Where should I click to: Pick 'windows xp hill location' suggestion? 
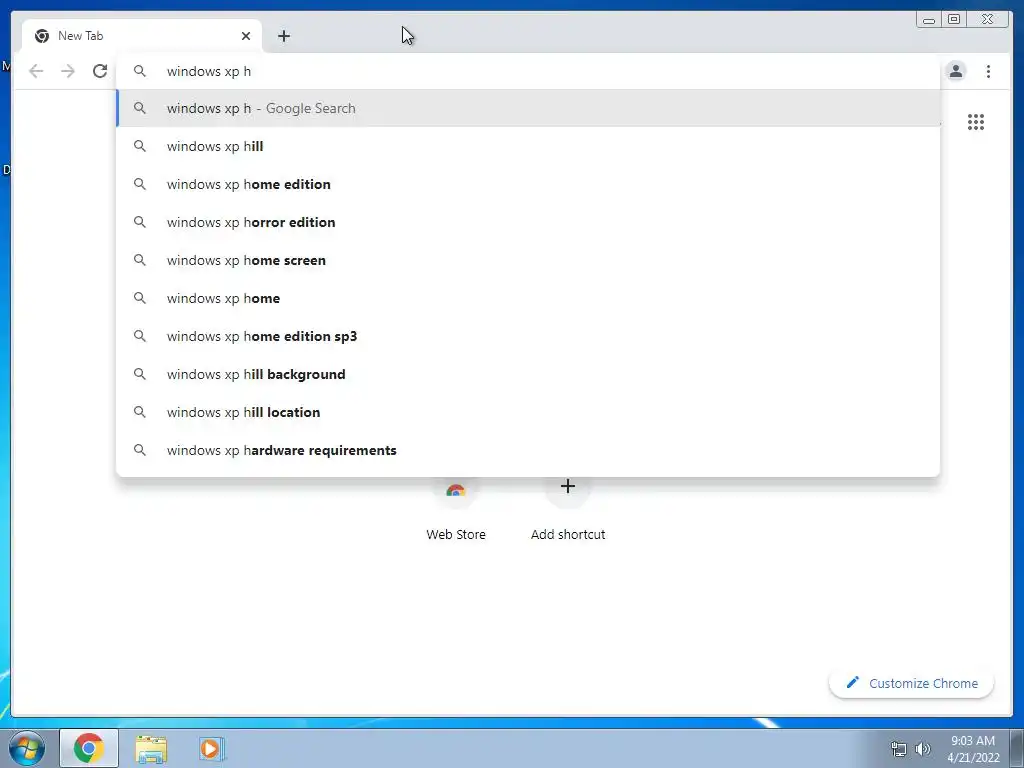click(528, 412)
